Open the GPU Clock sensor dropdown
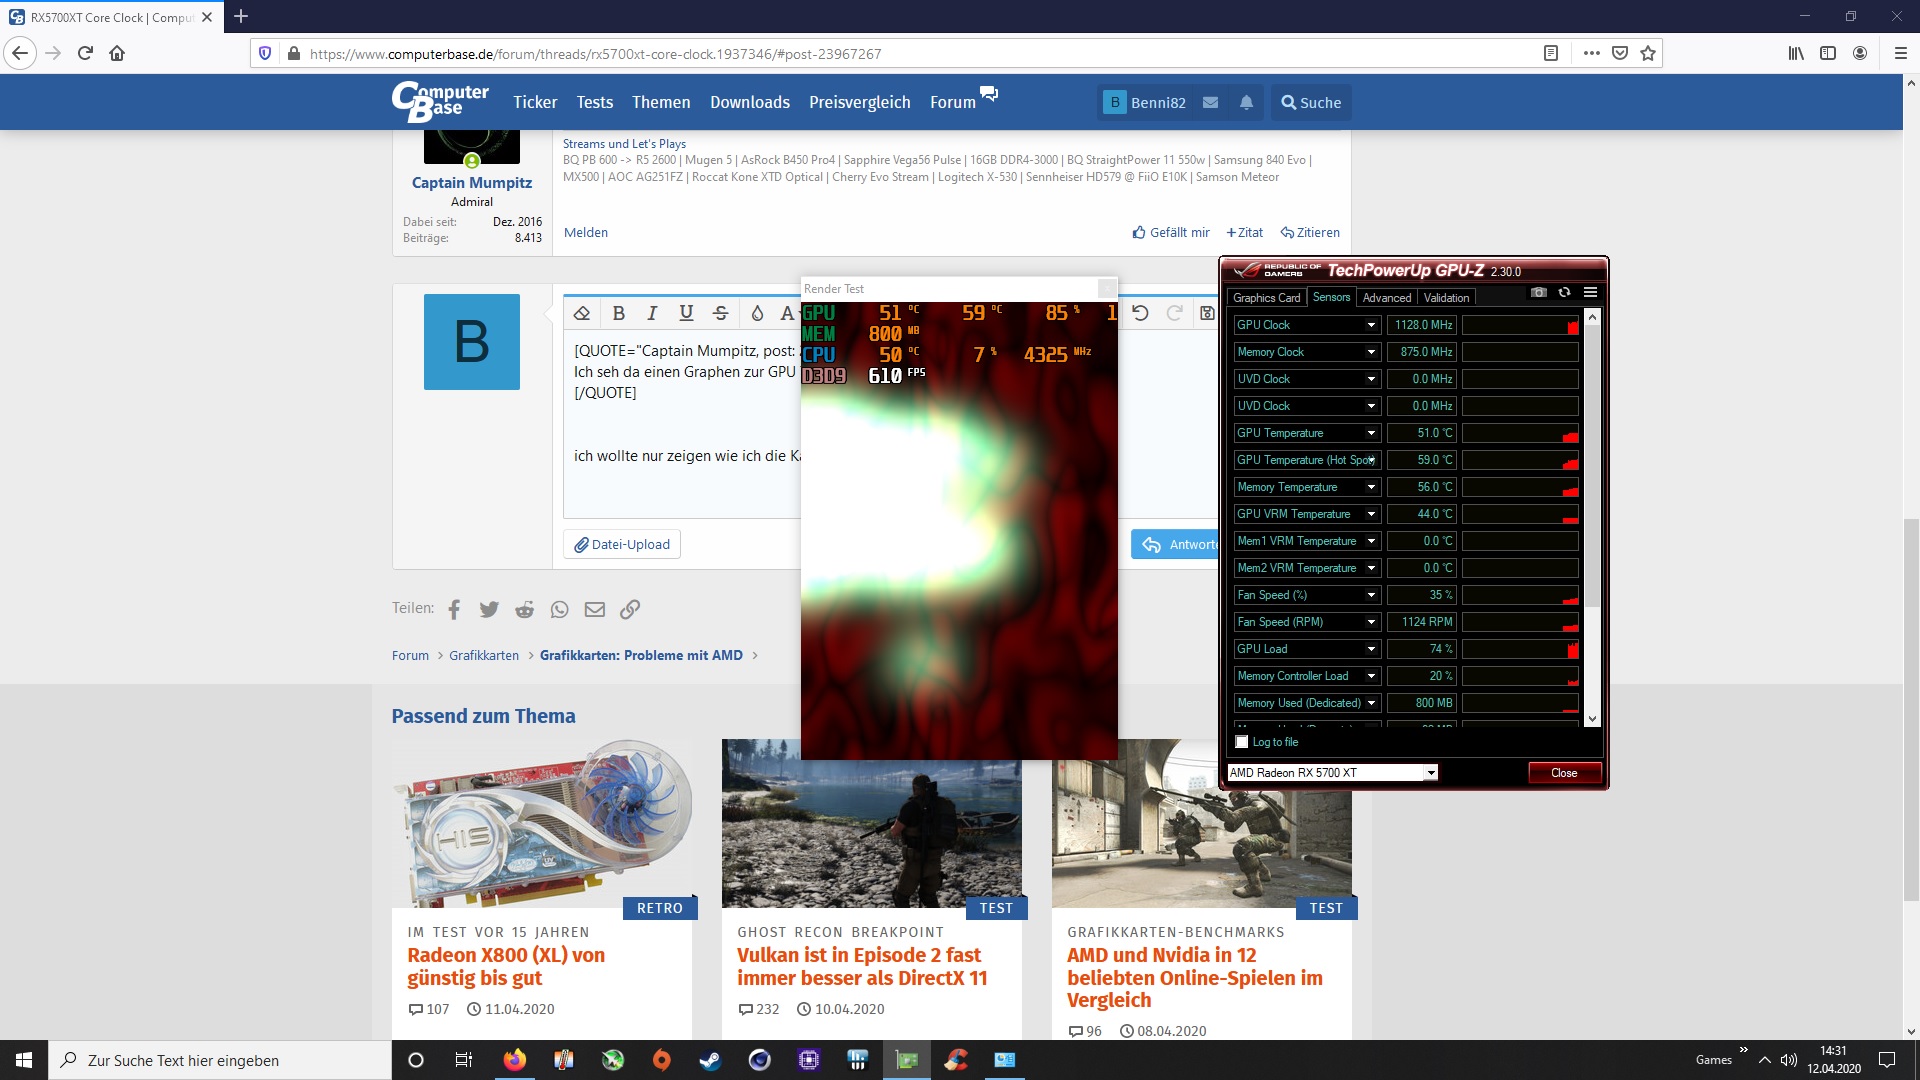This screenshot has height=1080, width=1920. [1371, 325]
